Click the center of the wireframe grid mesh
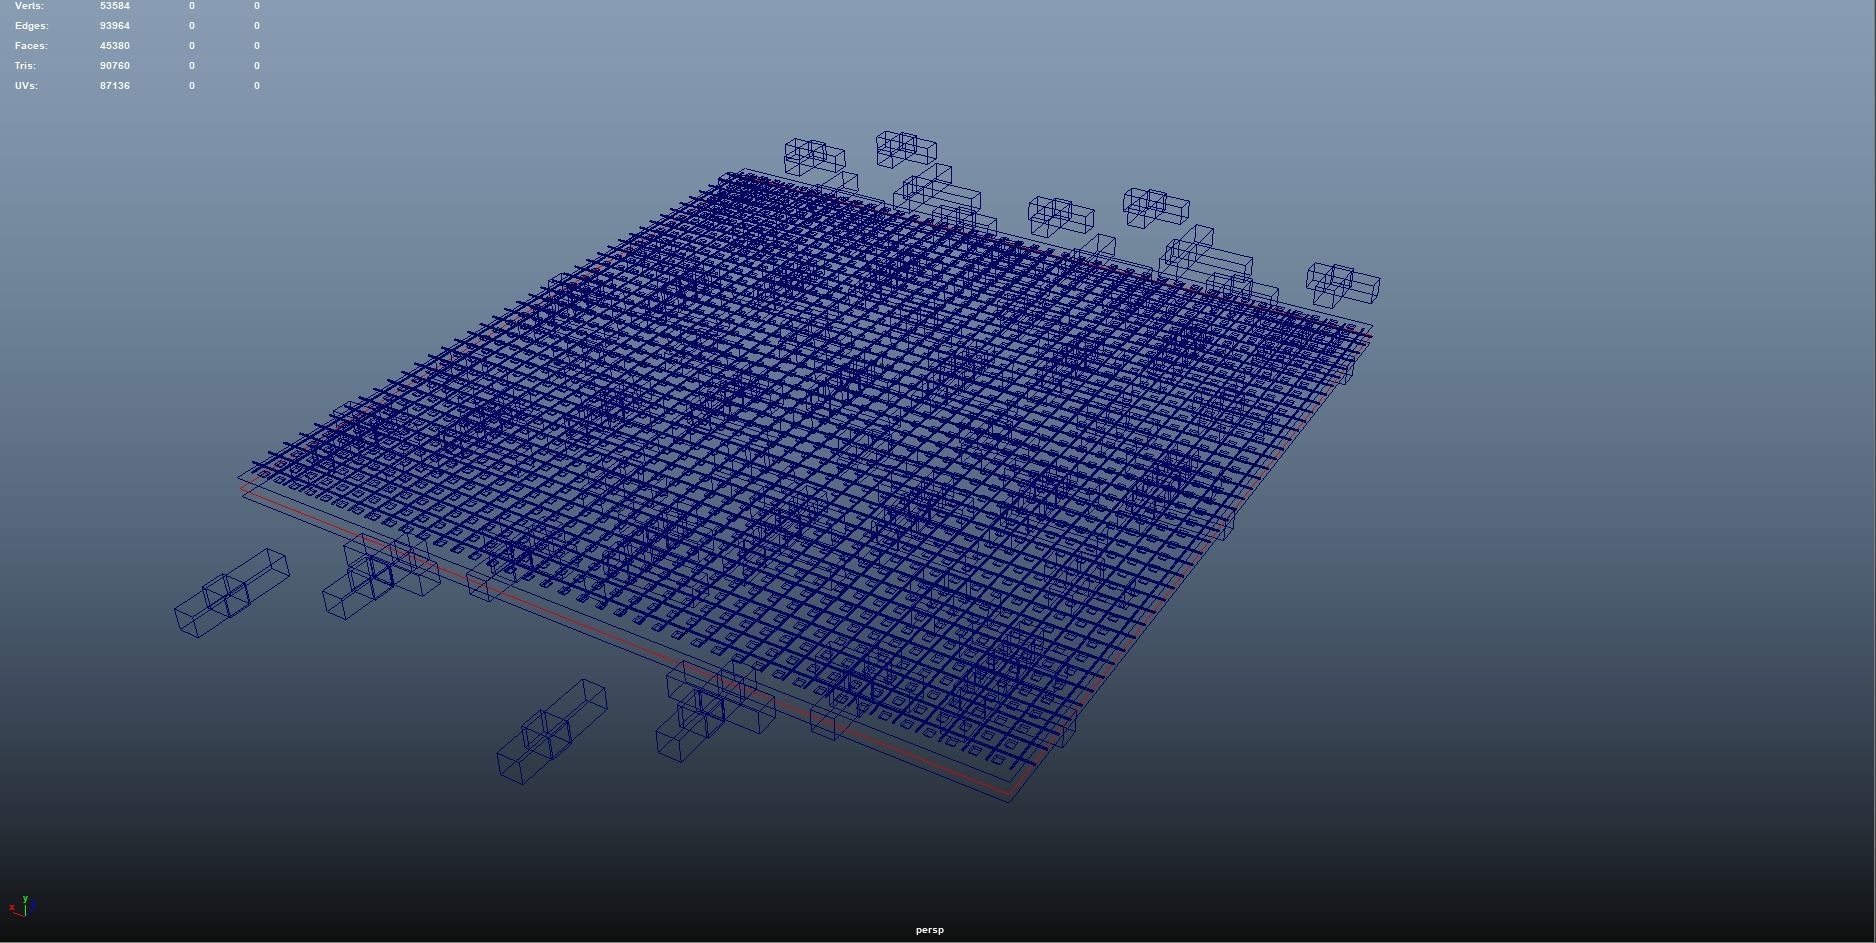This screenshot has height=943, width=1876. tap(810, 470)
